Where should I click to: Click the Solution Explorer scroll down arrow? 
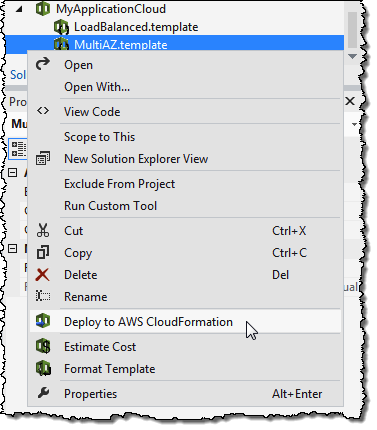pos(352,57)
